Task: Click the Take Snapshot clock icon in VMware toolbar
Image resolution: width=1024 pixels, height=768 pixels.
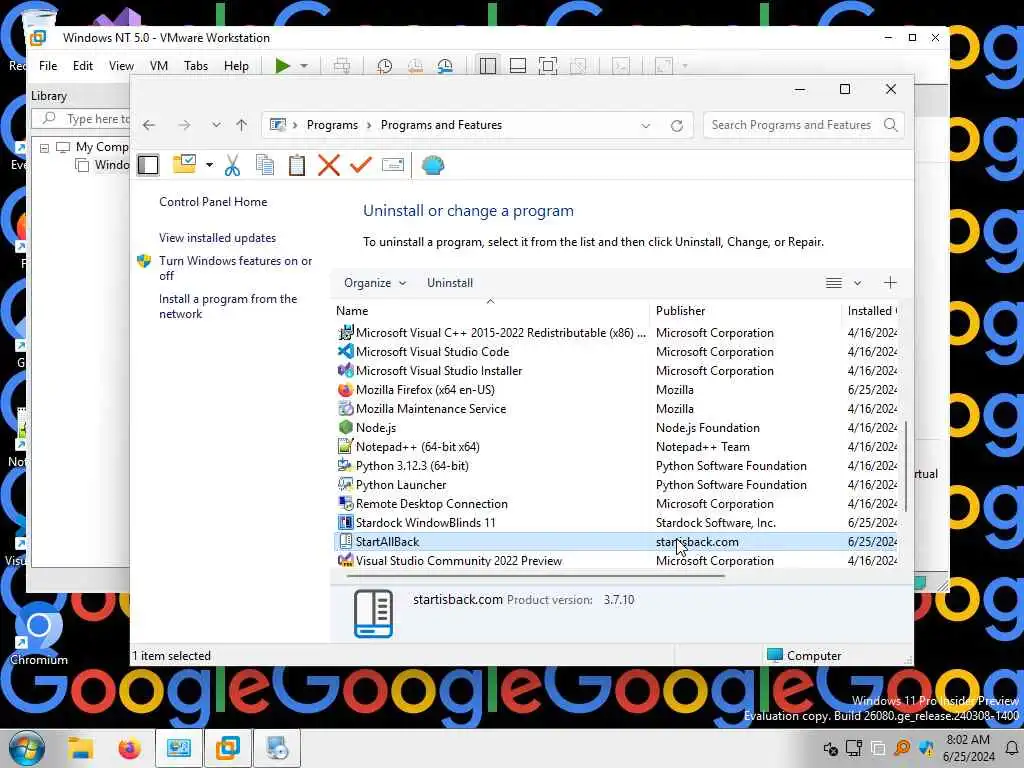Action: click(x=384, y=66)
